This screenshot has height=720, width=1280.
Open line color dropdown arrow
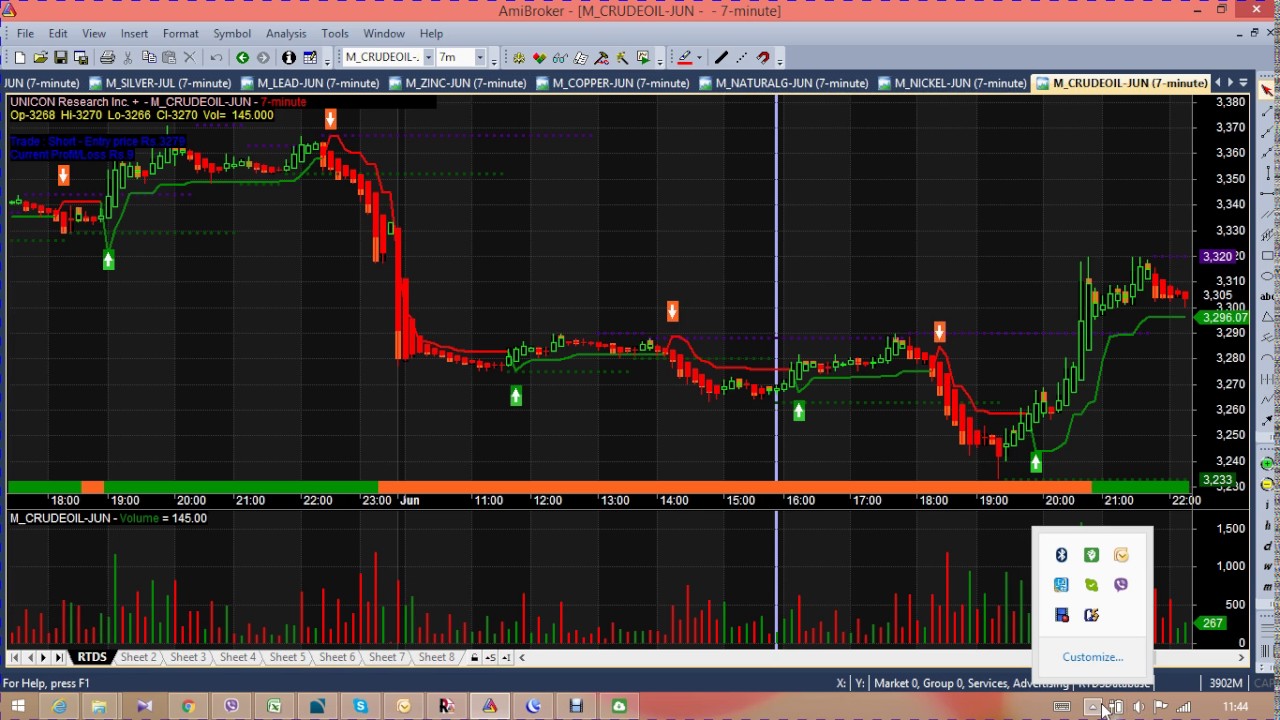click(x=698, y=58)
